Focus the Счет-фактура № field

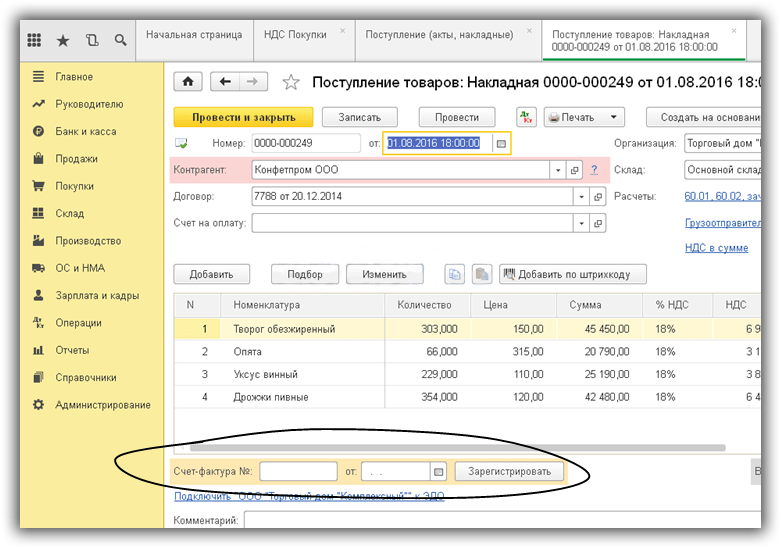(298, 471)
